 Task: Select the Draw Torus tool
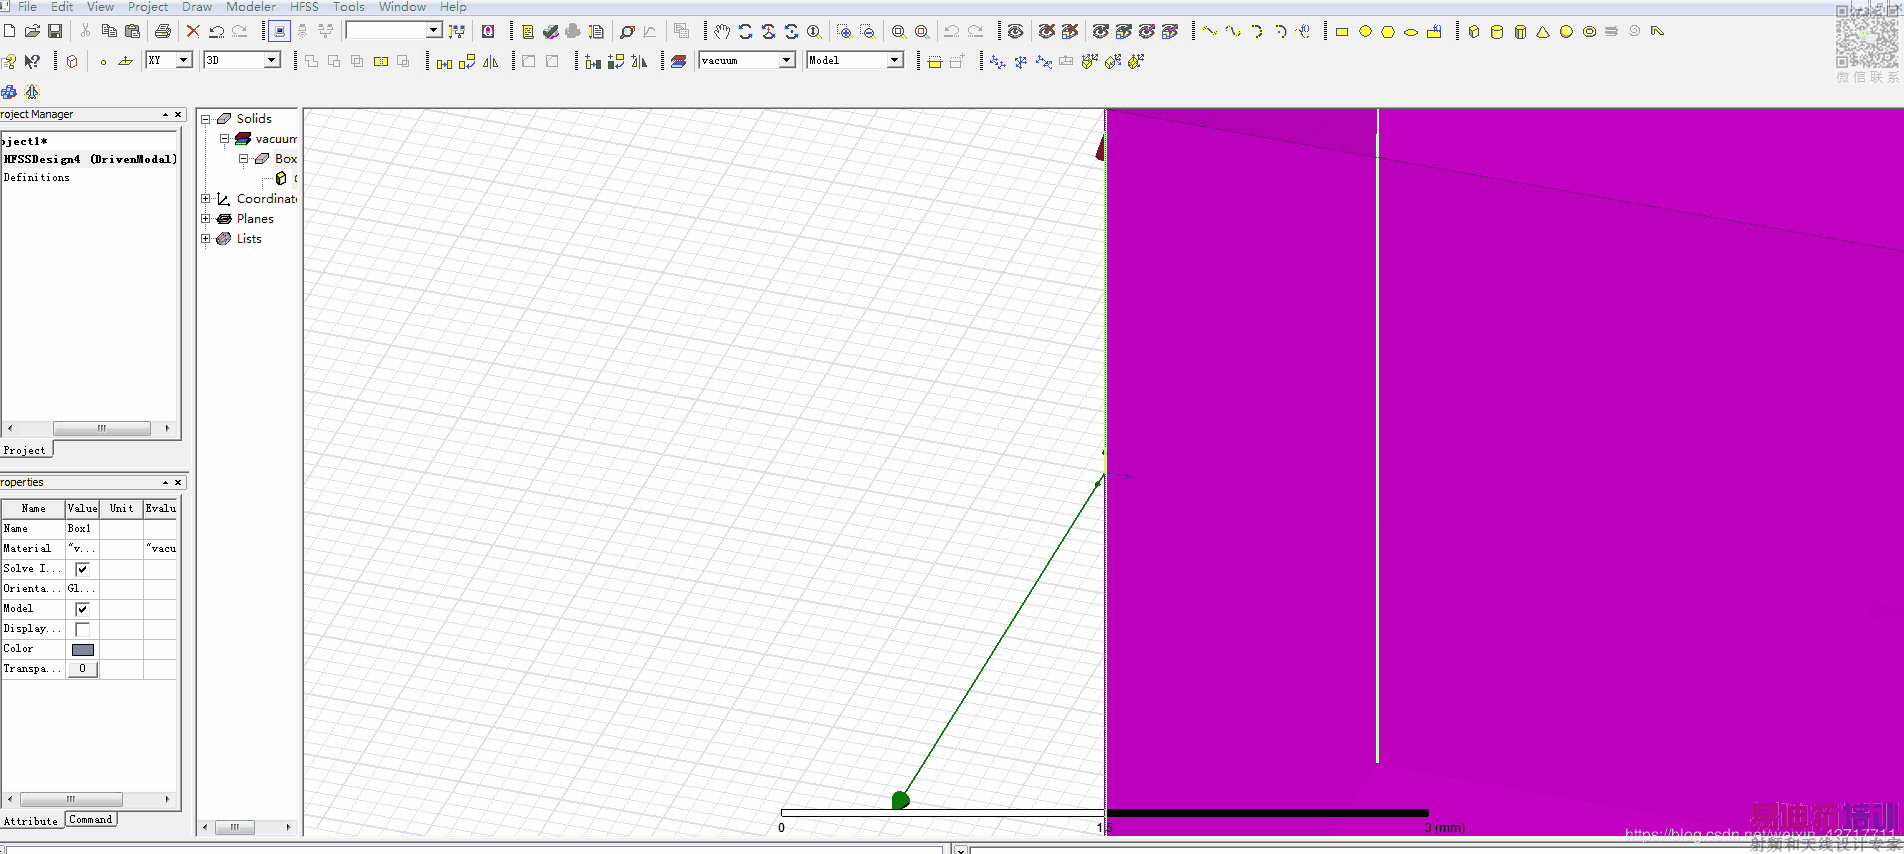tap(1589, 32)
